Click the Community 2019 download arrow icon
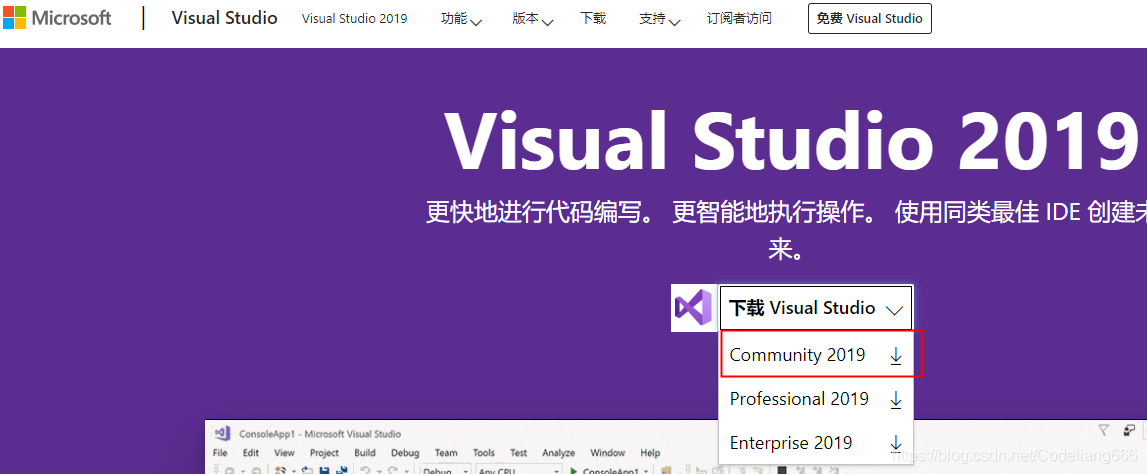Image resolution: width=1147 pixels, height=474 pixels. coord(895,356)
